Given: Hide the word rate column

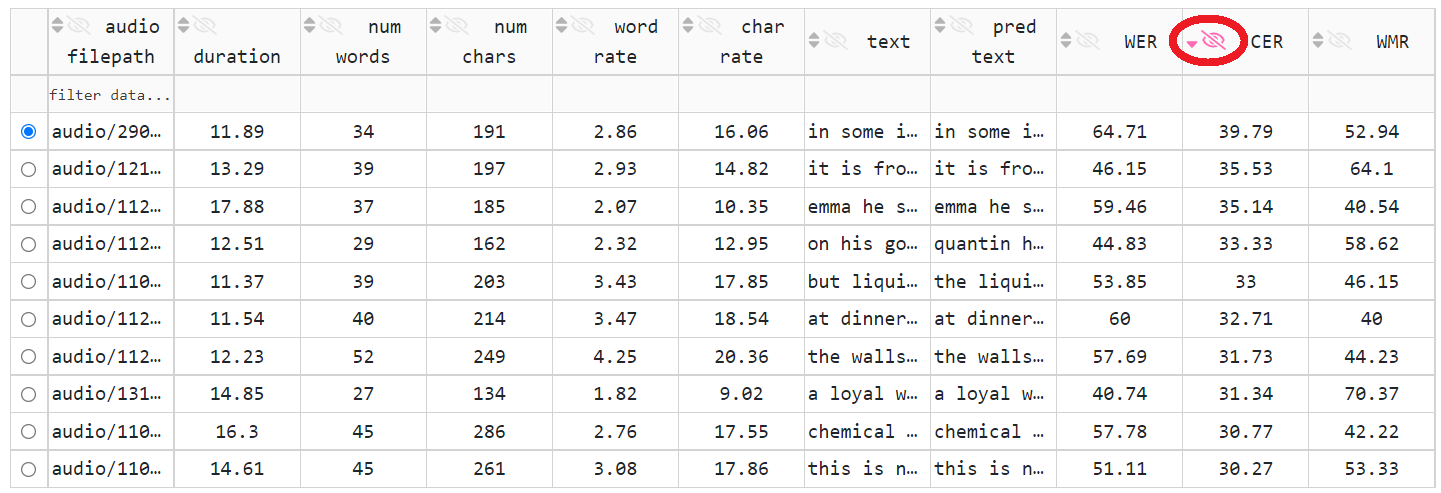Looking at the screenshot, I should (584, 26).
